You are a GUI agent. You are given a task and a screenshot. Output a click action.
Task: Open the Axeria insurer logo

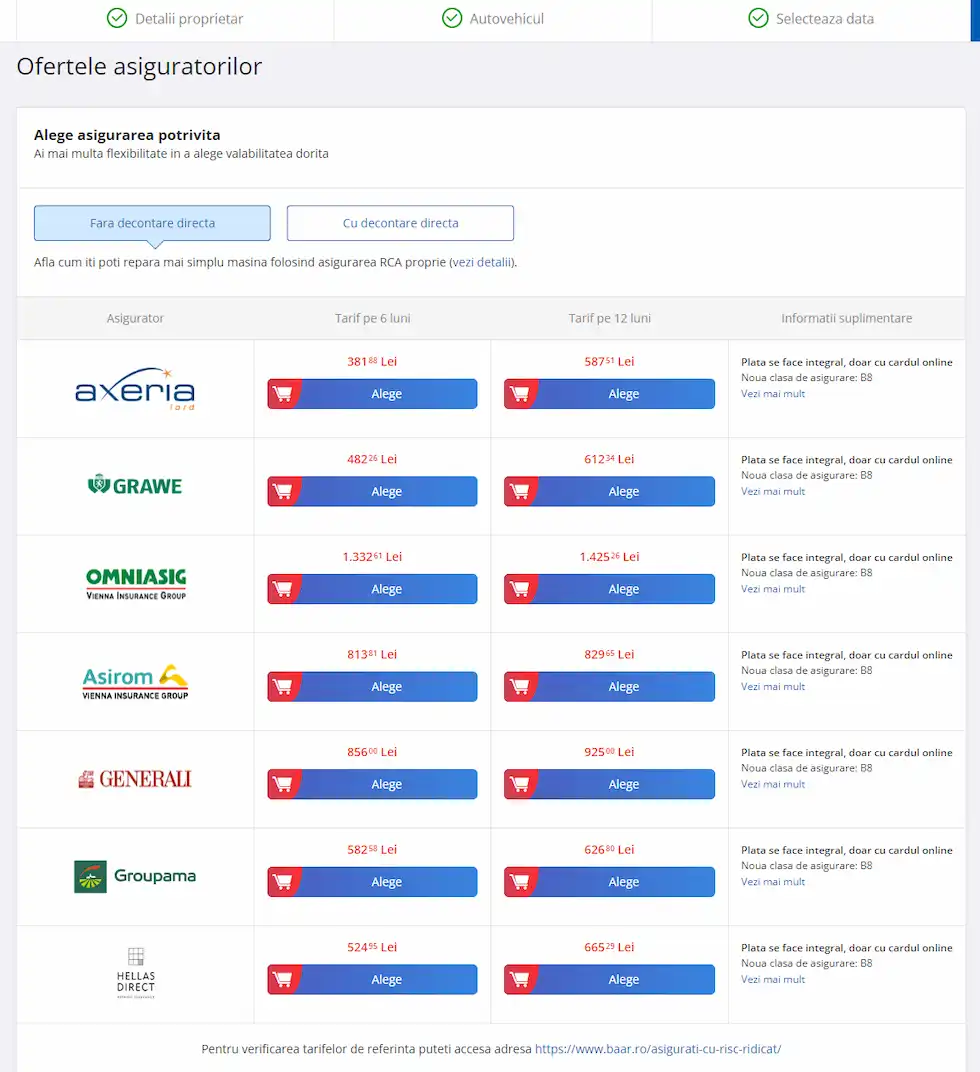[135, 389]
